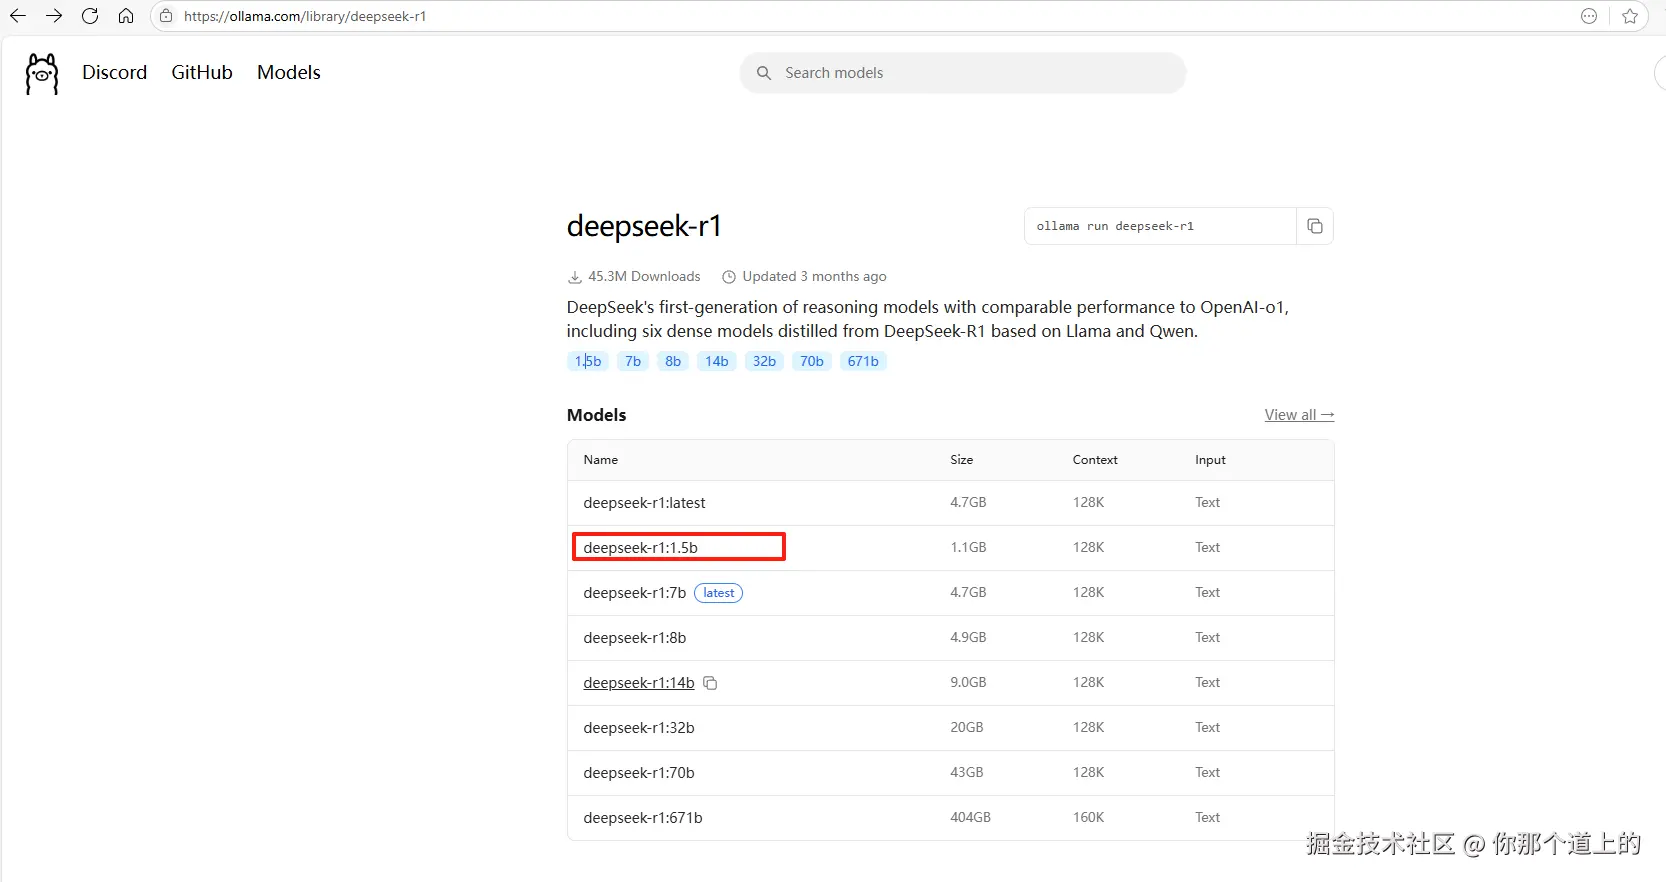Open the deepseek-r1:7b model
The height and width of the screenshot is (882, 1666).
tap(634, 593)
